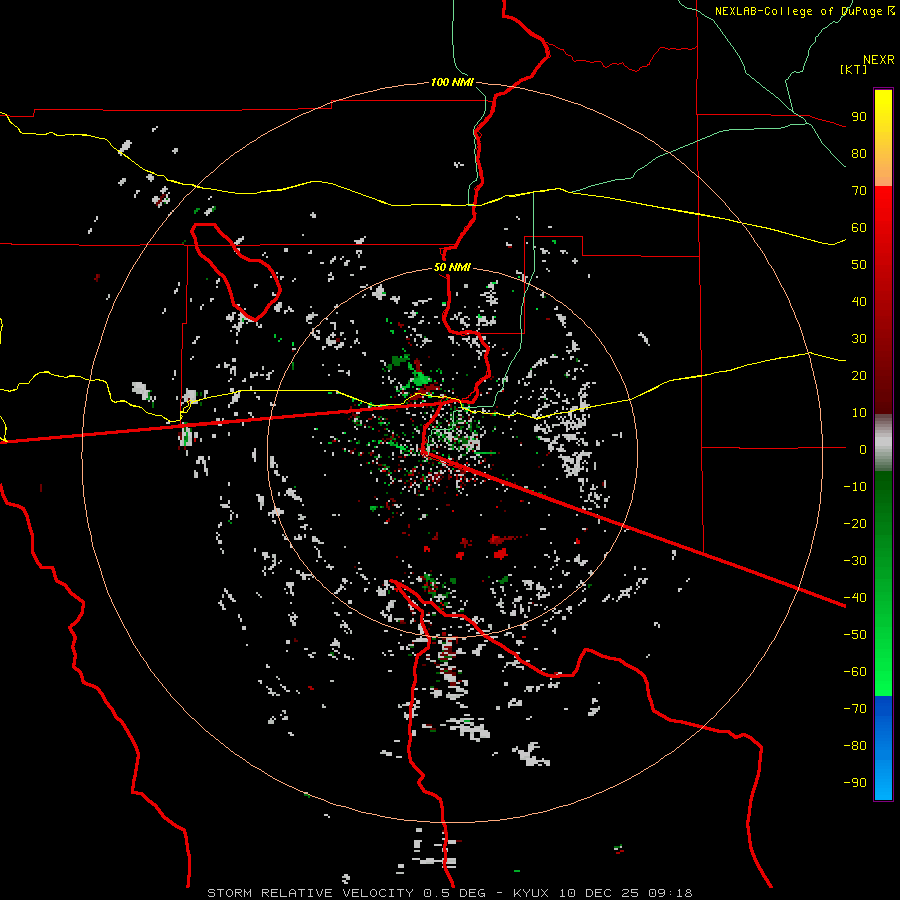
Task: Click the "0.5 DEG" elevation angle in caption
Action: point(455,893)
